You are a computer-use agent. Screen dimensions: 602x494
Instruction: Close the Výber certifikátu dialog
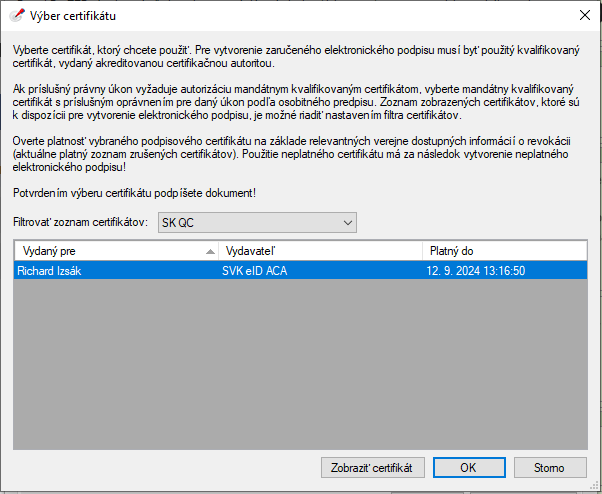coord(585,15)
